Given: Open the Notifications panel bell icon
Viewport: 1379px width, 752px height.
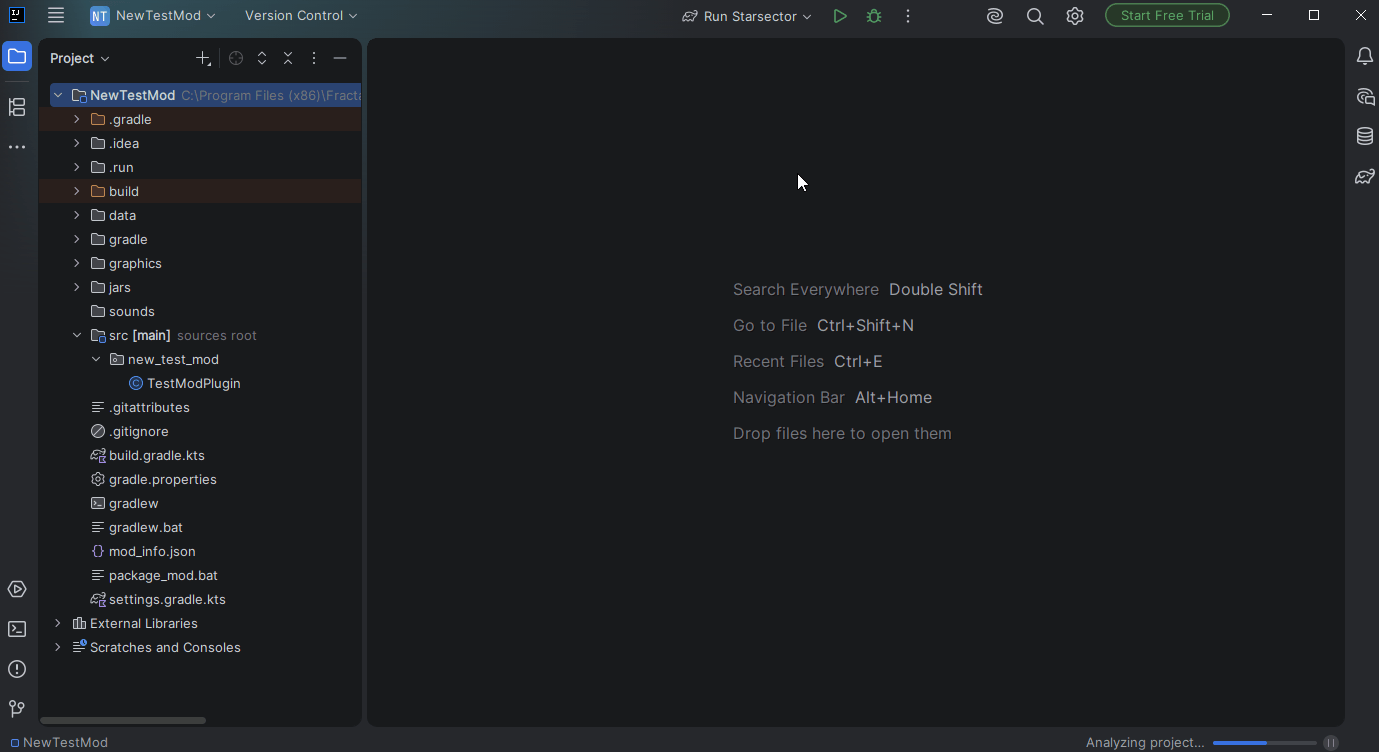Looking at the screenshot, I should tap(1364, 57).
